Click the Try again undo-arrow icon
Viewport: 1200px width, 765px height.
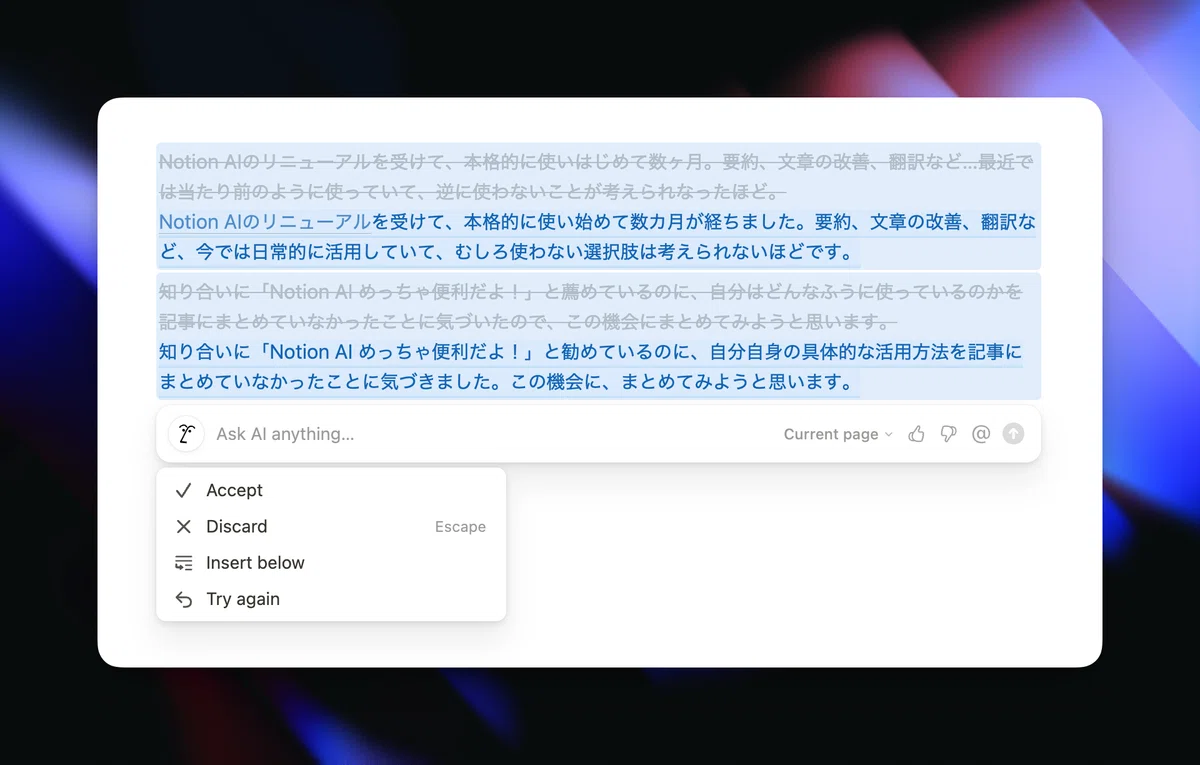point(183,599)
